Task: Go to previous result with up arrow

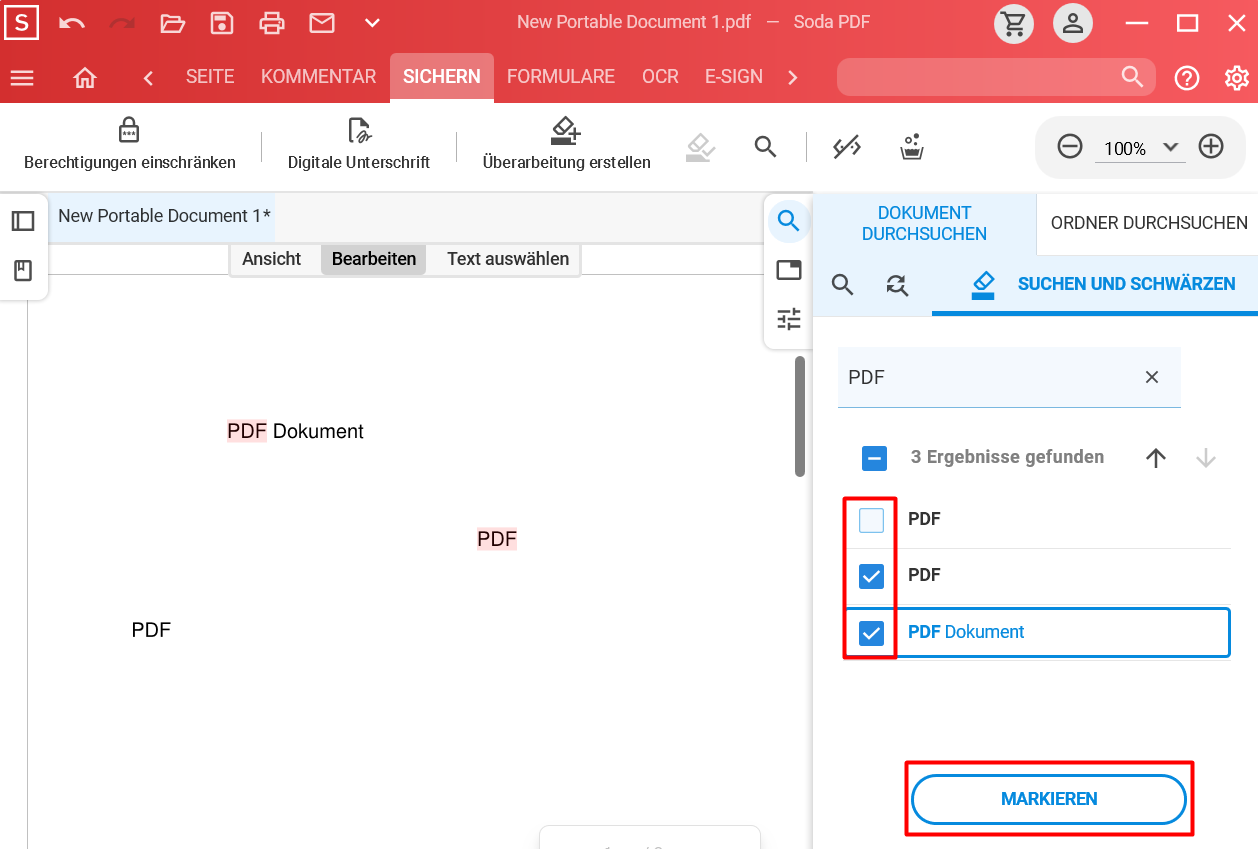Action: pos(1156,458)
